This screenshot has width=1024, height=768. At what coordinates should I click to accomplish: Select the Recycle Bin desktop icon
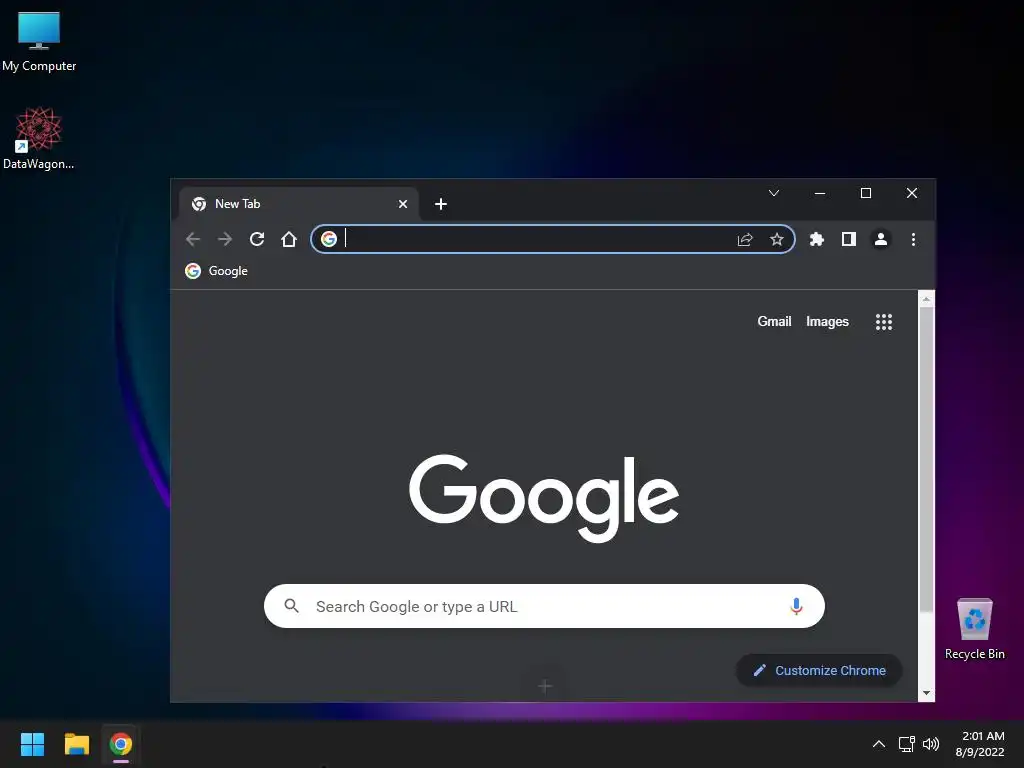pos(974,629)
